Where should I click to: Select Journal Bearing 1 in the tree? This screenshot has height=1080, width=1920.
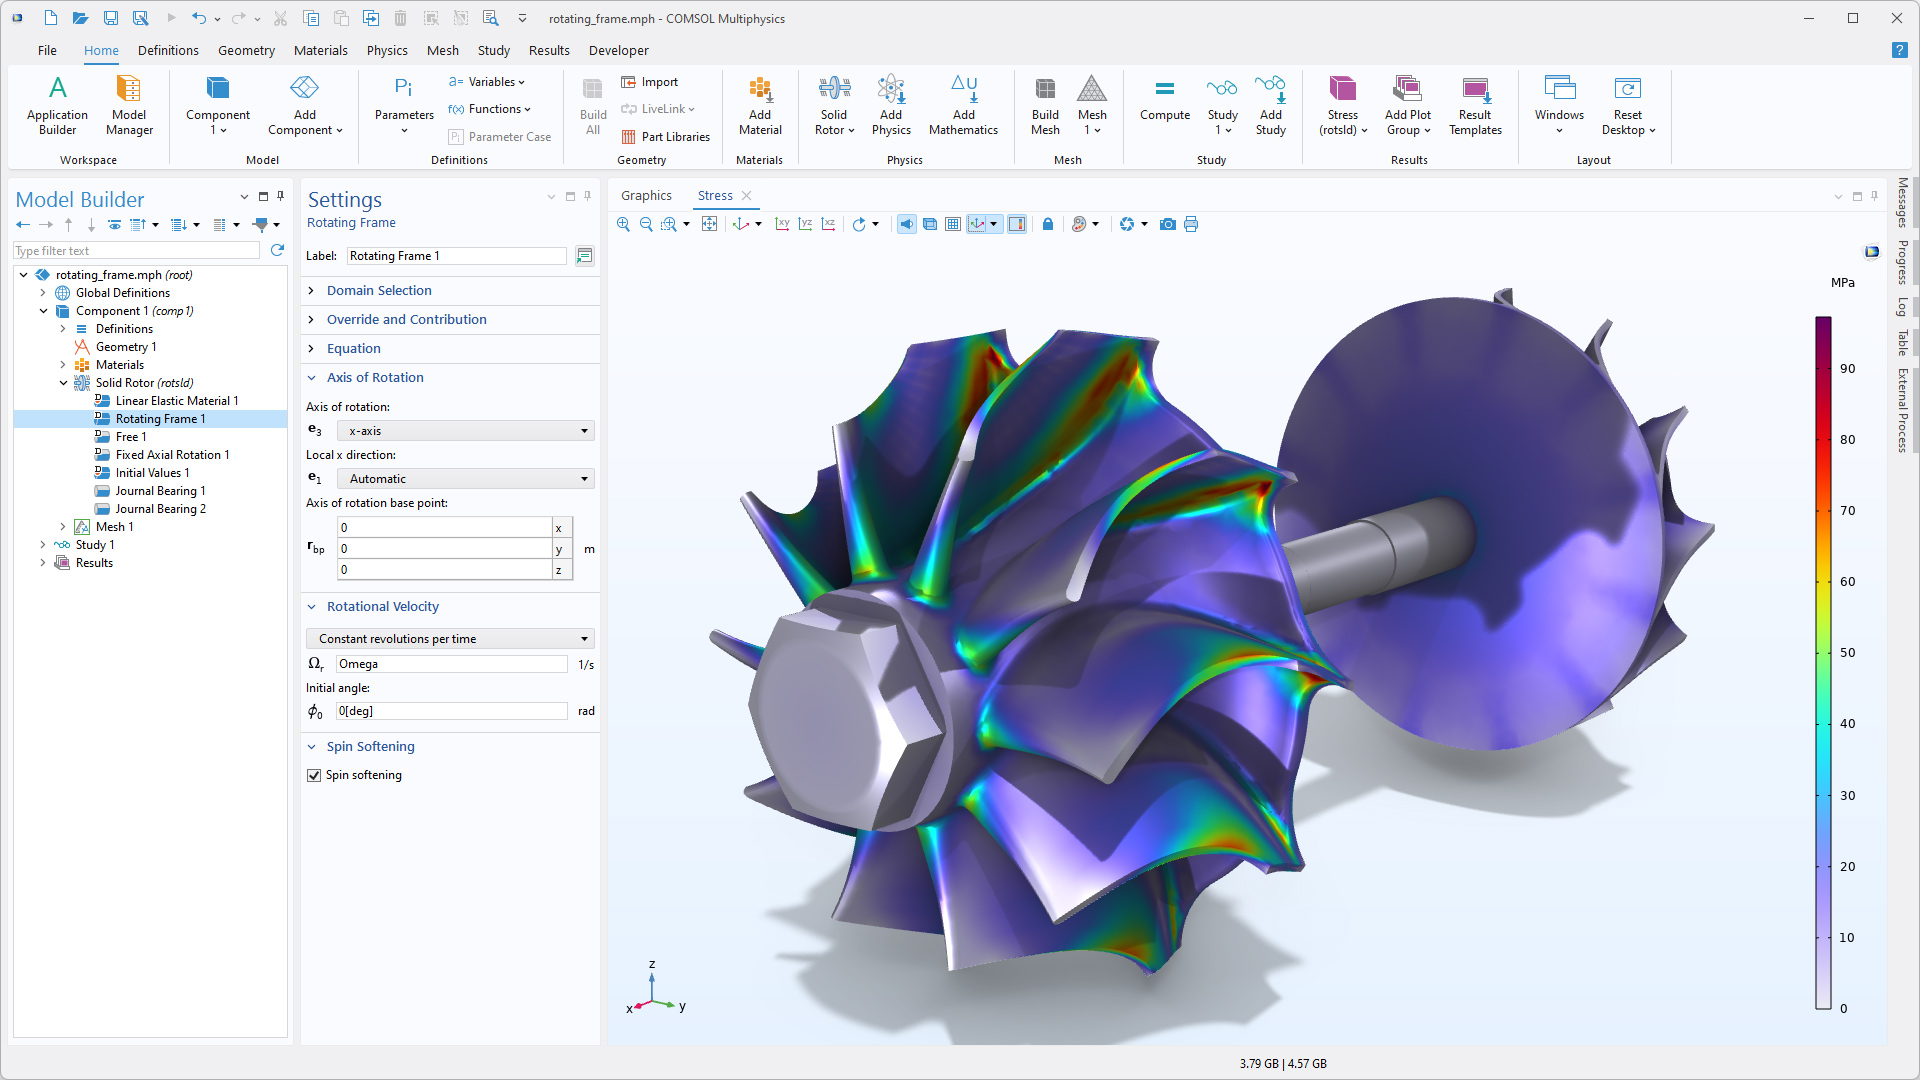tap(160, 491)
